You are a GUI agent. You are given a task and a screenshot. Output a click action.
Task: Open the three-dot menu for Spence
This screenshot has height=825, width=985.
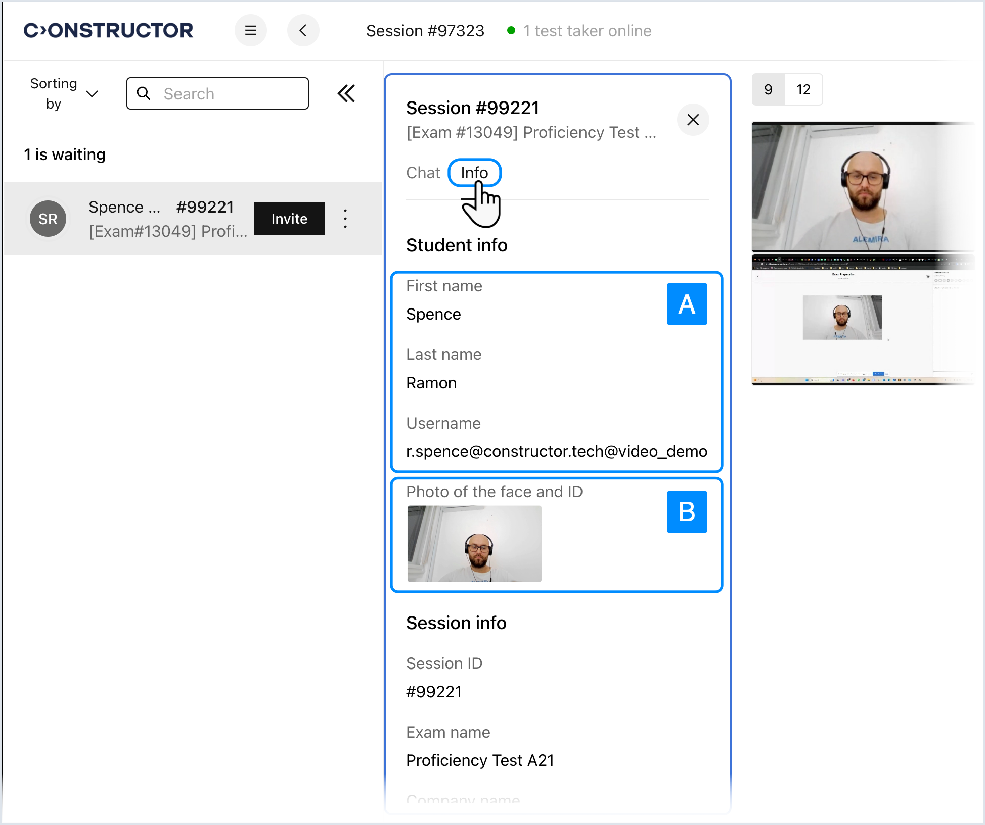(x=346, y=219)
